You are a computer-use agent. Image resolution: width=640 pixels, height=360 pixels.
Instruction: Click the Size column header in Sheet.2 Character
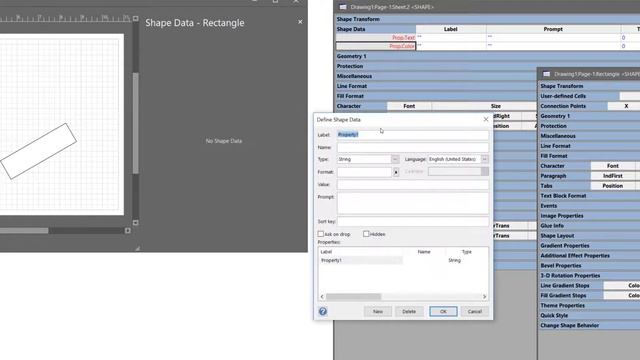pyautogui.click(x=496, y=106)
